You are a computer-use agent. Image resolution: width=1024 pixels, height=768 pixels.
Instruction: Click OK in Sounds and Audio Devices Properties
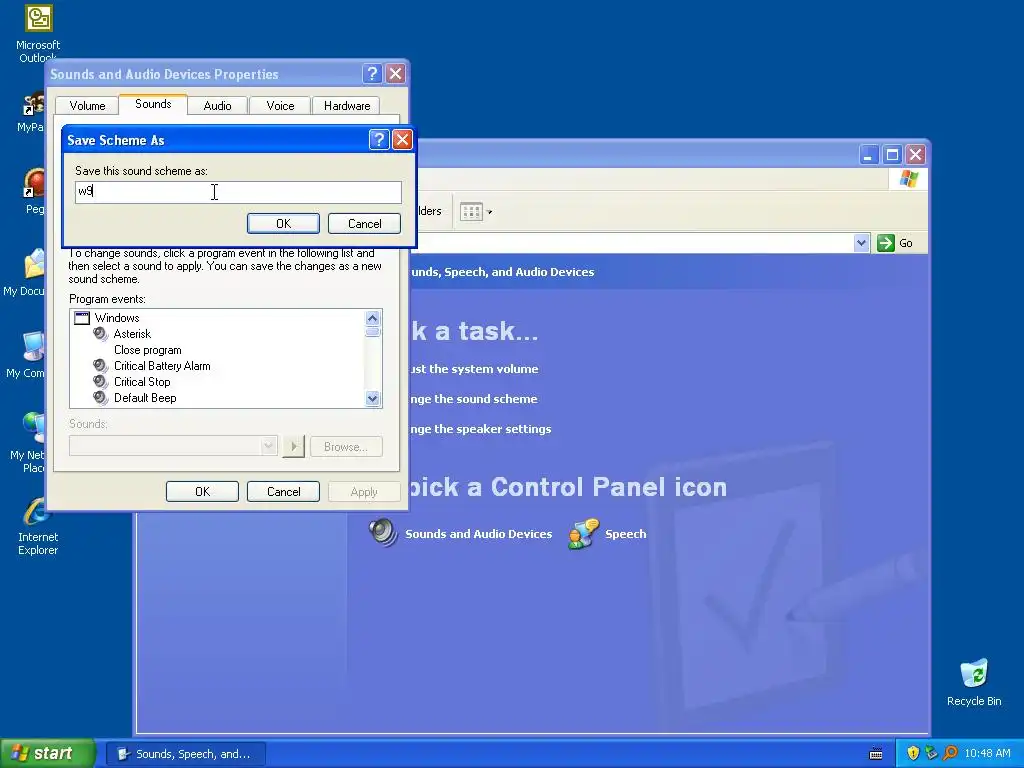tap(202, 492)
